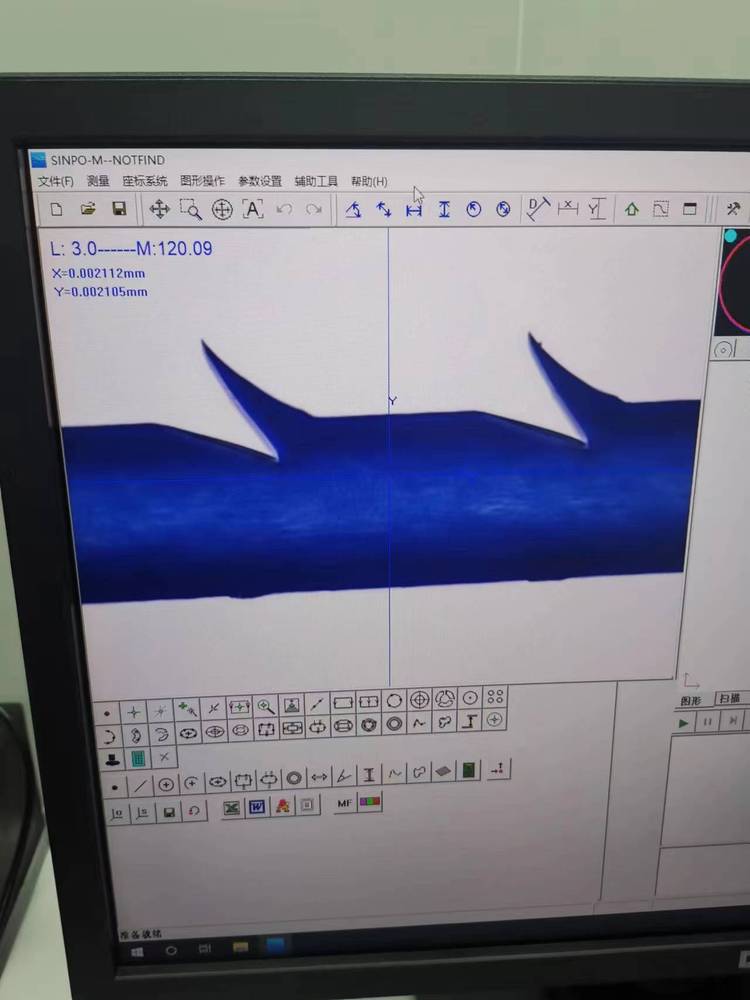Image resolution: width=750 pixels, height=1000 pixels.
Task: Open the 测量 menu
Action: 98,181
